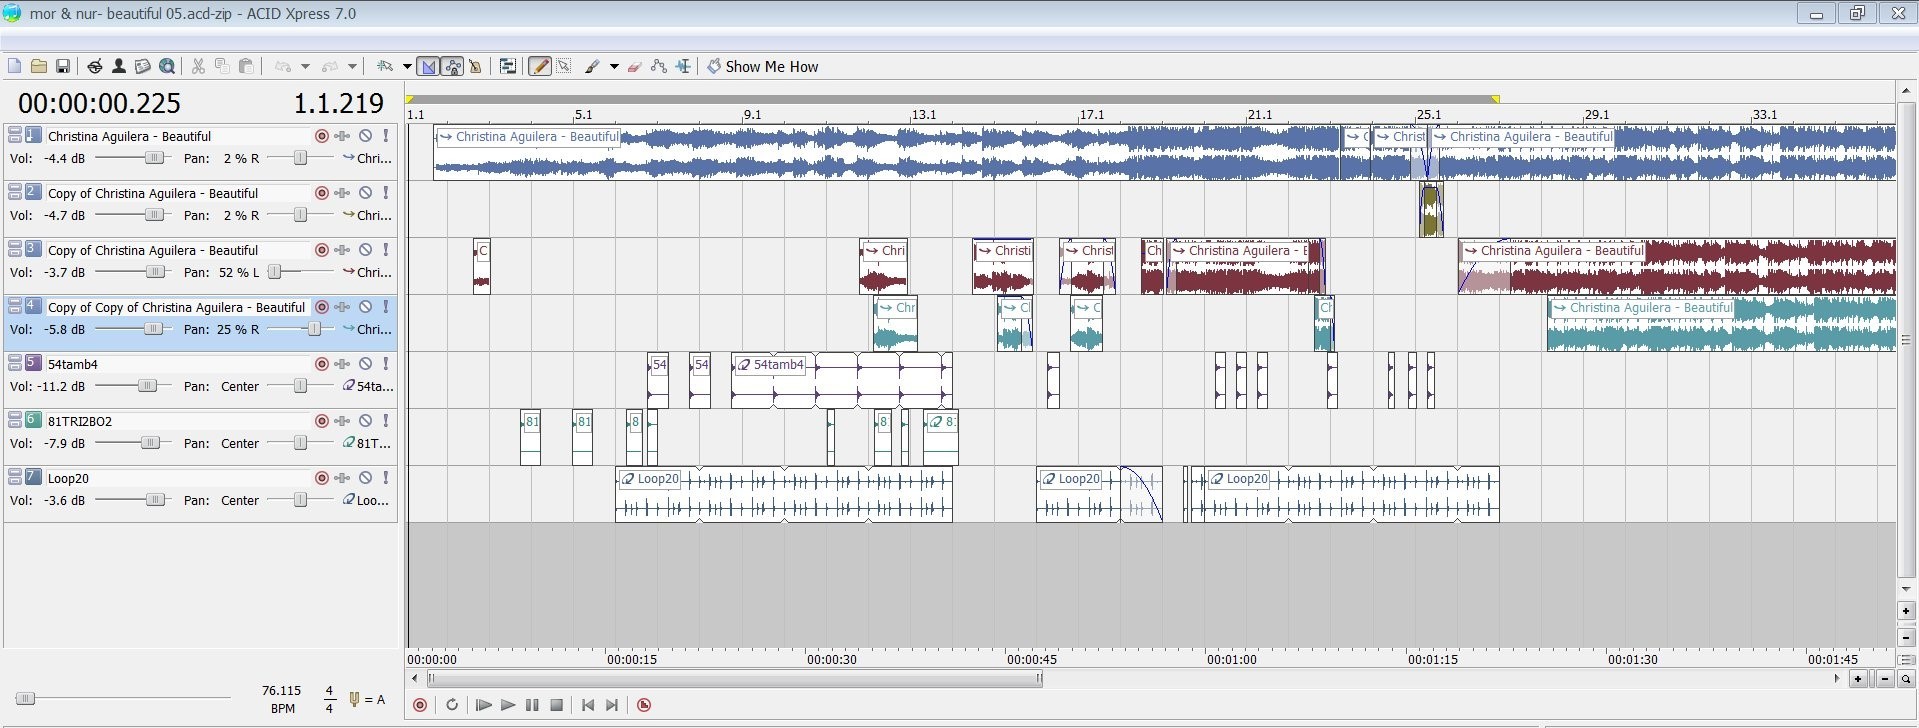Viewport: 1919px width, 728px height.
Task: Select the Erase tool in toolbar
Action: point(634,67)
